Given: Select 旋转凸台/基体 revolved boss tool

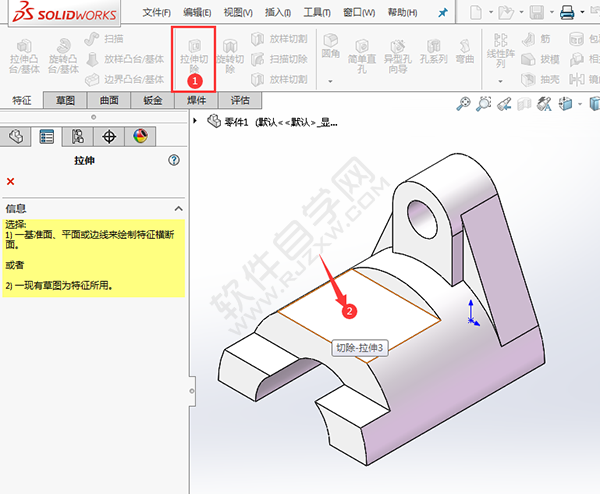Looking at the screenshot, I should click(x=64, y=56).
